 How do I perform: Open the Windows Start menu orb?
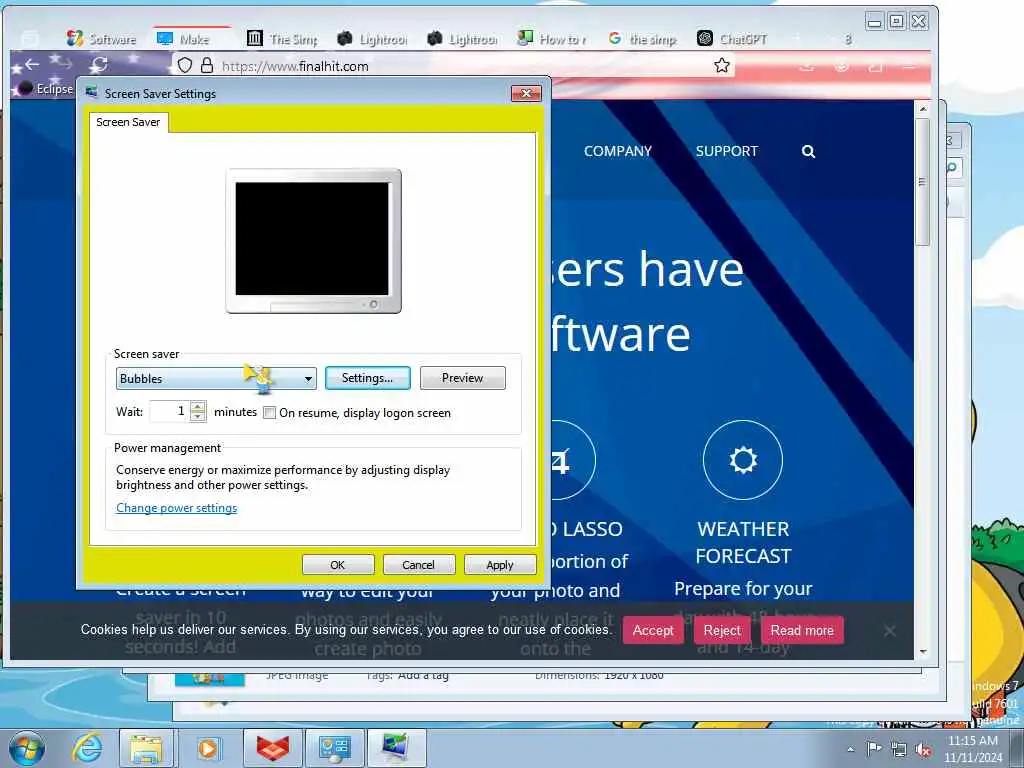click(27, 748)
